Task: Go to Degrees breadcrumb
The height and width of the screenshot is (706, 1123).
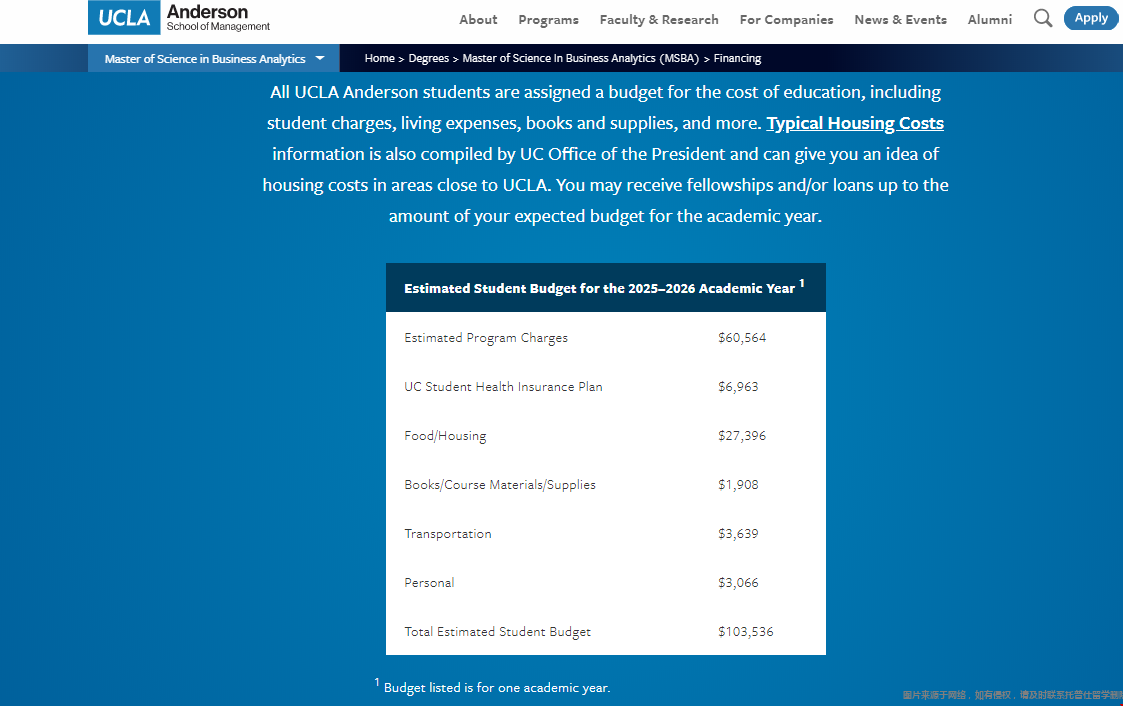Action: click(x=428, y=59)
